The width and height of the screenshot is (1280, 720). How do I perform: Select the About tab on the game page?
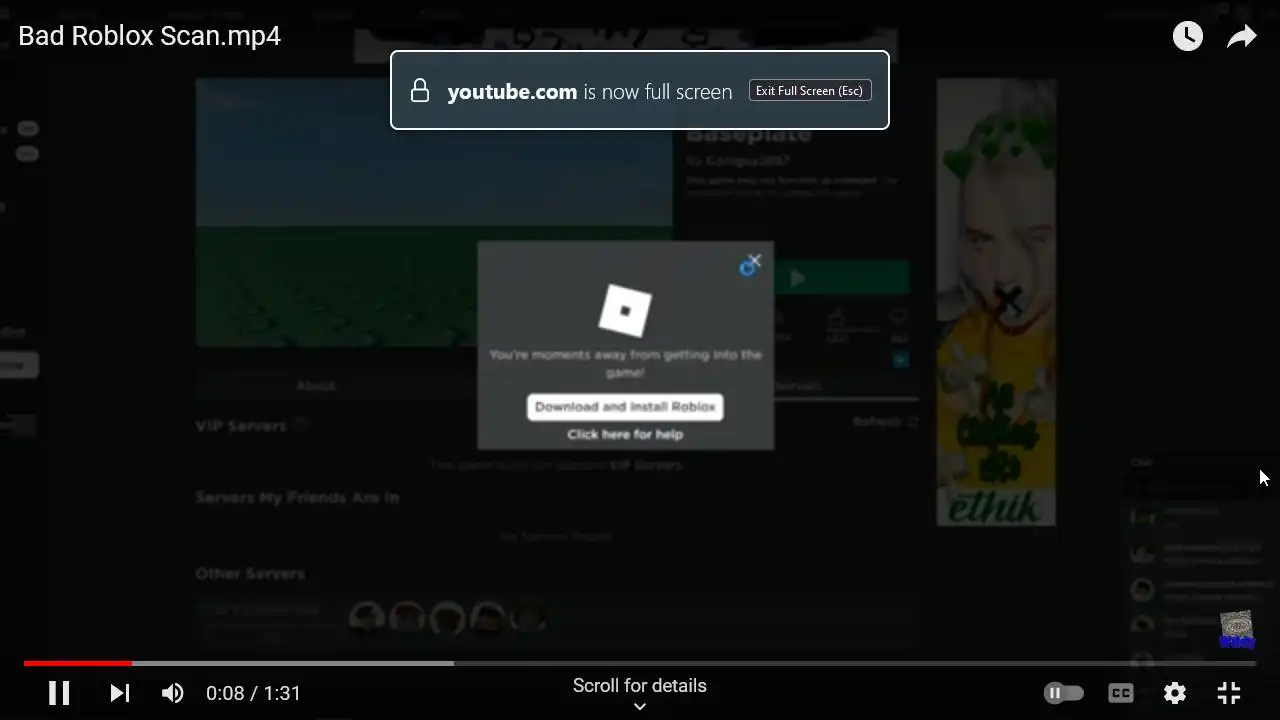click(x=316, y=385)
